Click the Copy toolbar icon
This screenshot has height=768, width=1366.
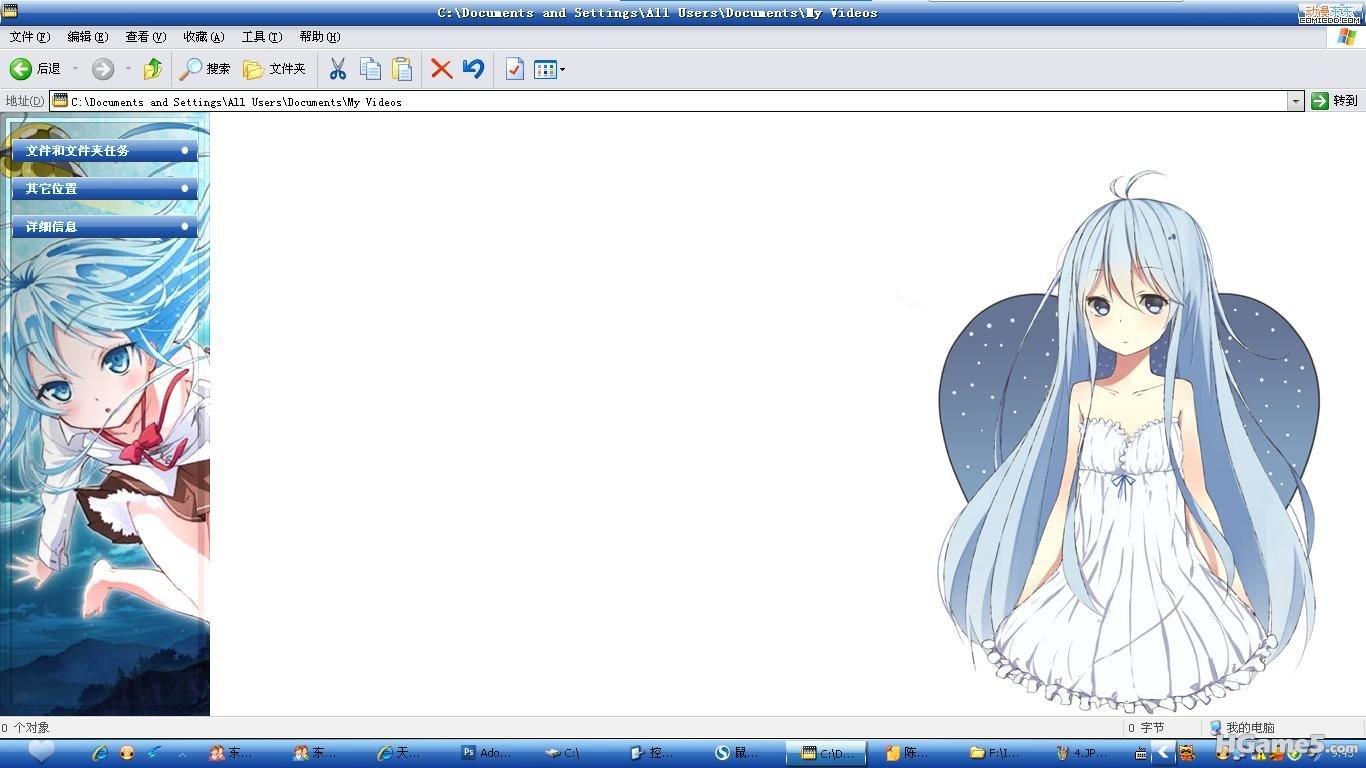[370, 69]
